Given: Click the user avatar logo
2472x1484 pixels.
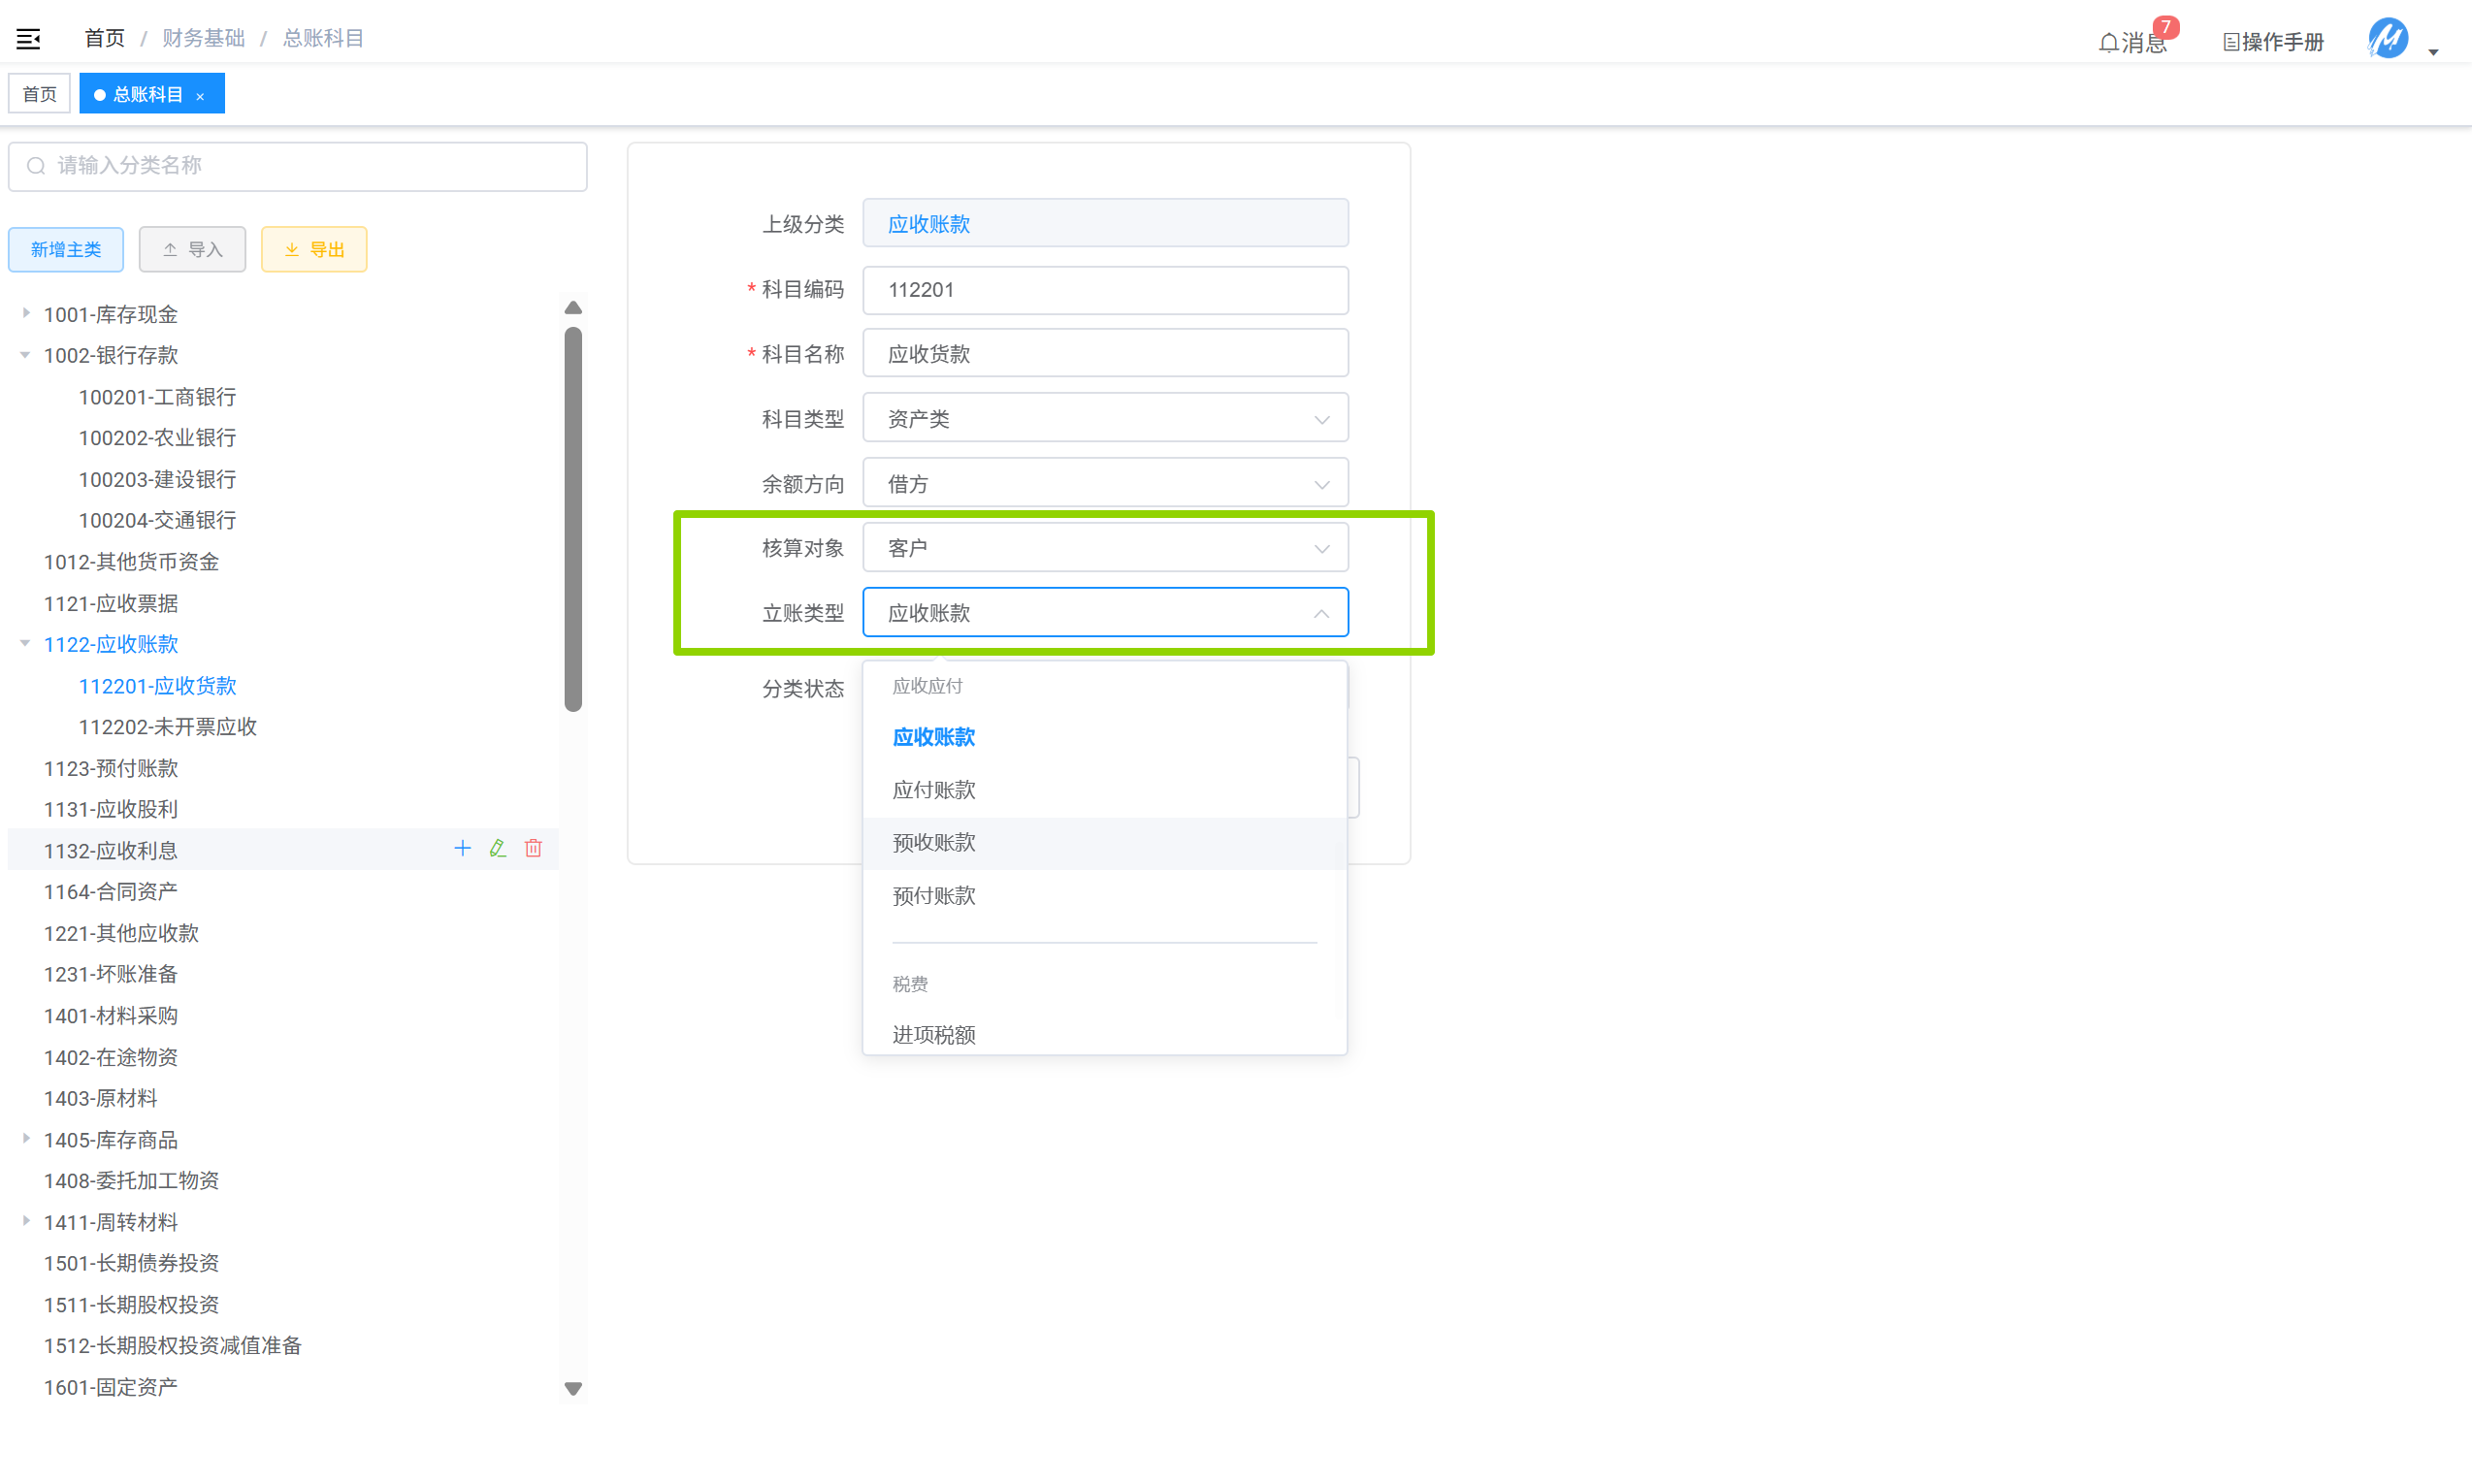Looking at the screenshot, I should pyautogui.click(x=2388, y=39).
